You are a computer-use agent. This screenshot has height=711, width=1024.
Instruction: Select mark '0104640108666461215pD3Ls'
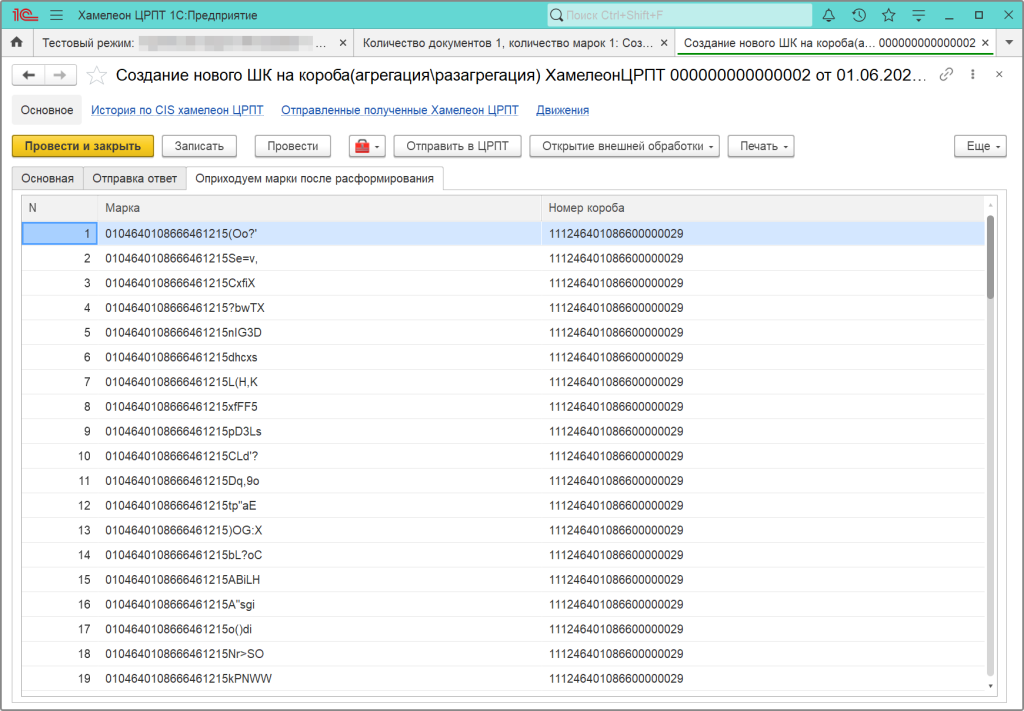pyautogui.click(x=319, y=432)
